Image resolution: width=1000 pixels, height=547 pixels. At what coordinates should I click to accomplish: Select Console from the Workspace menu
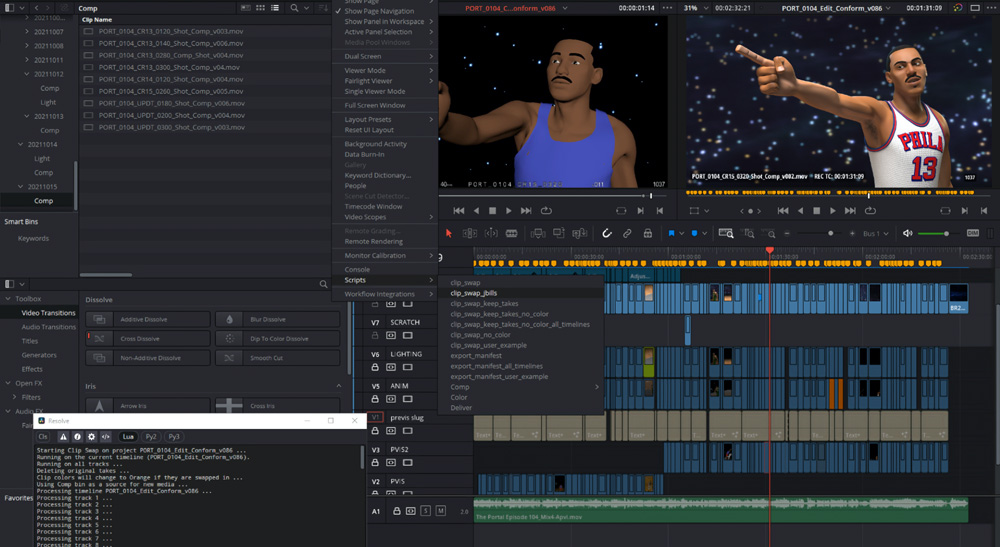click(x=357, y=270)
